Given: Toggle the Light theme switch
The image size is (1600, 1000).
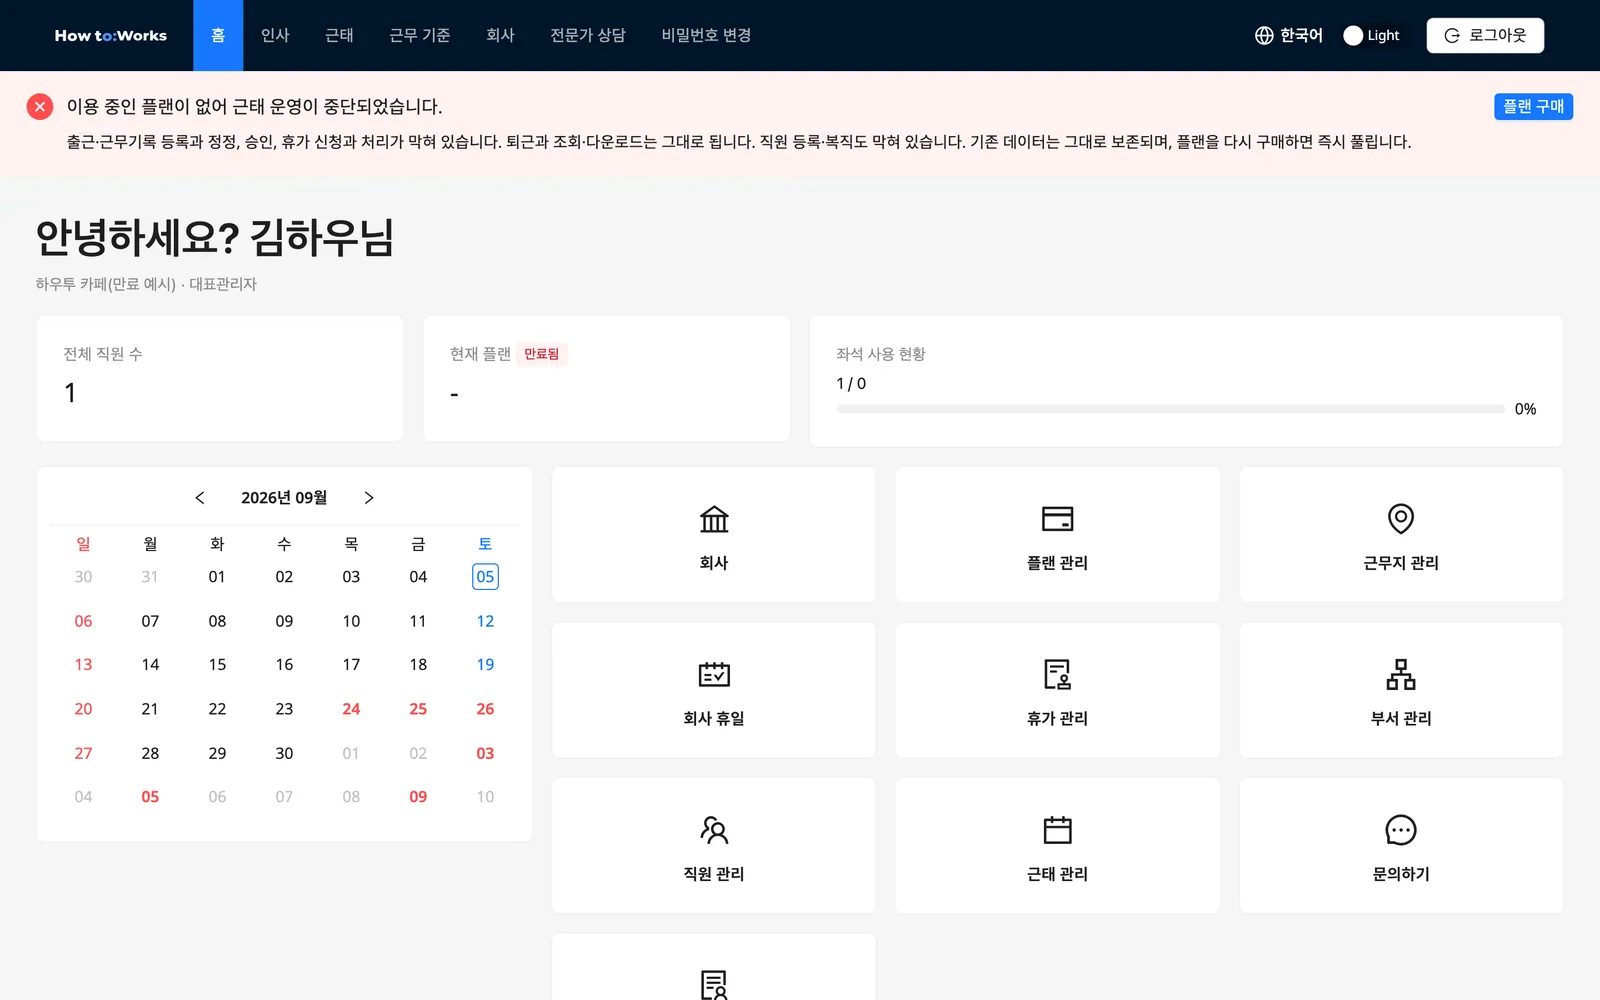Looking at the screenshot, I should click(1371, 35).
